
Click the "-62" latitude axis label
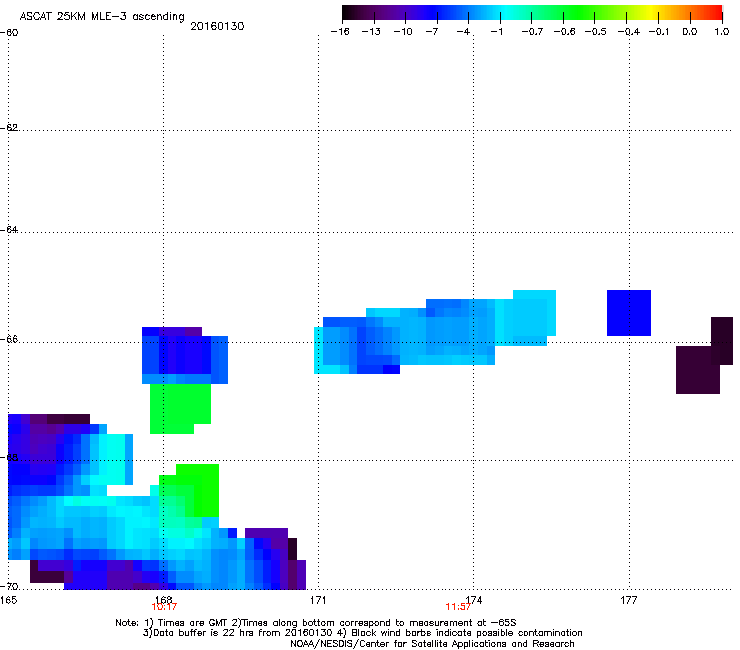point(9,127)
